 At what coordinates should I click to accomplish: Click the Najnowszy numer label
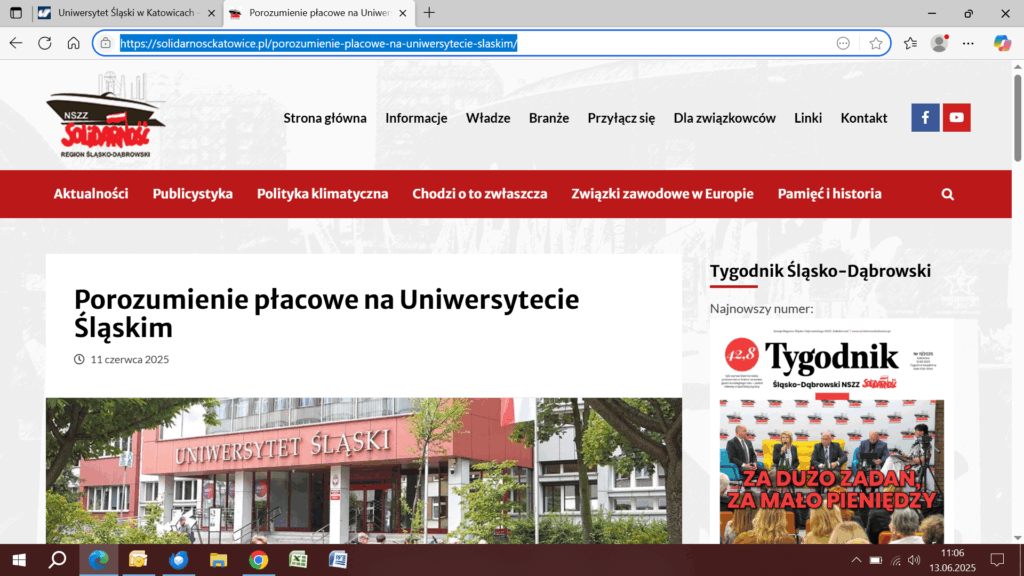[x=761, y=309]
